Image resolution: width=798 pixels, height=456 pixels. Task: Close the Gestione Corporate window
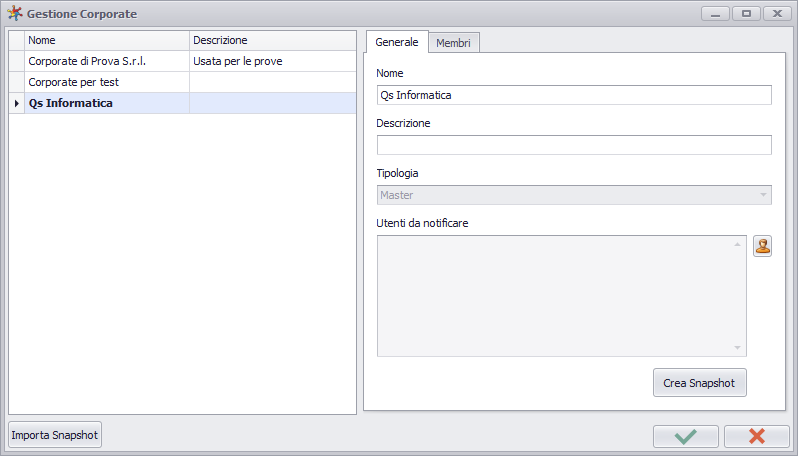777,14
